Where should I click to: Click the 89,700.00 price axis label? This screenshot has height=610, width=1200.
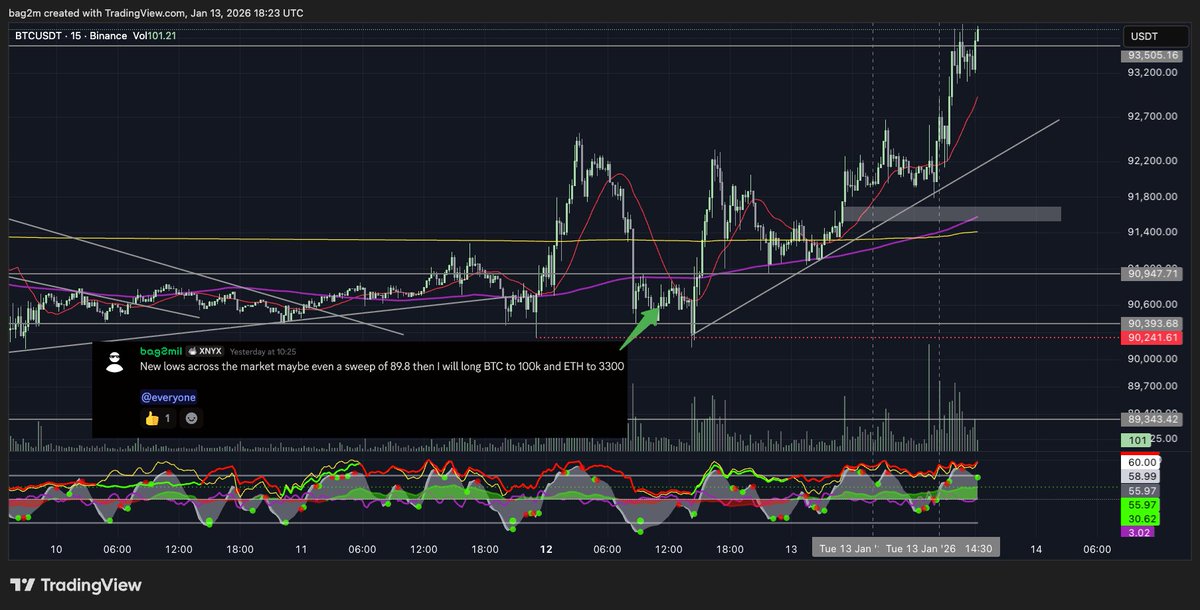[x=1152, y=386]
